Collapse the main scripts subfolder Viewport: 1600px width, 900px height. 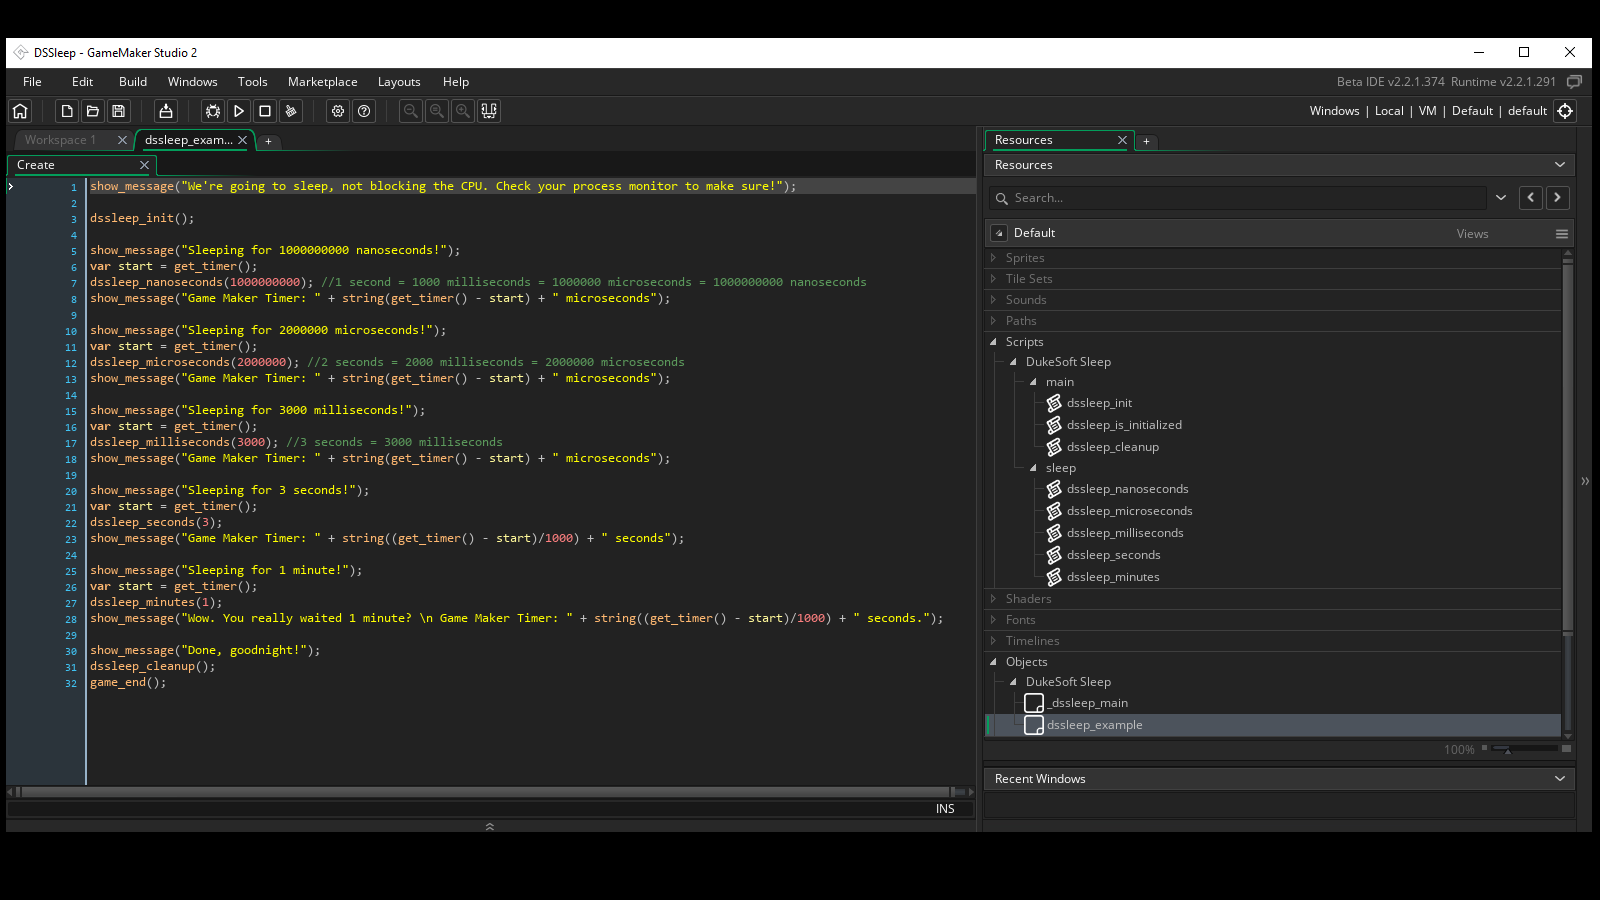click(x=1033, y=382)
